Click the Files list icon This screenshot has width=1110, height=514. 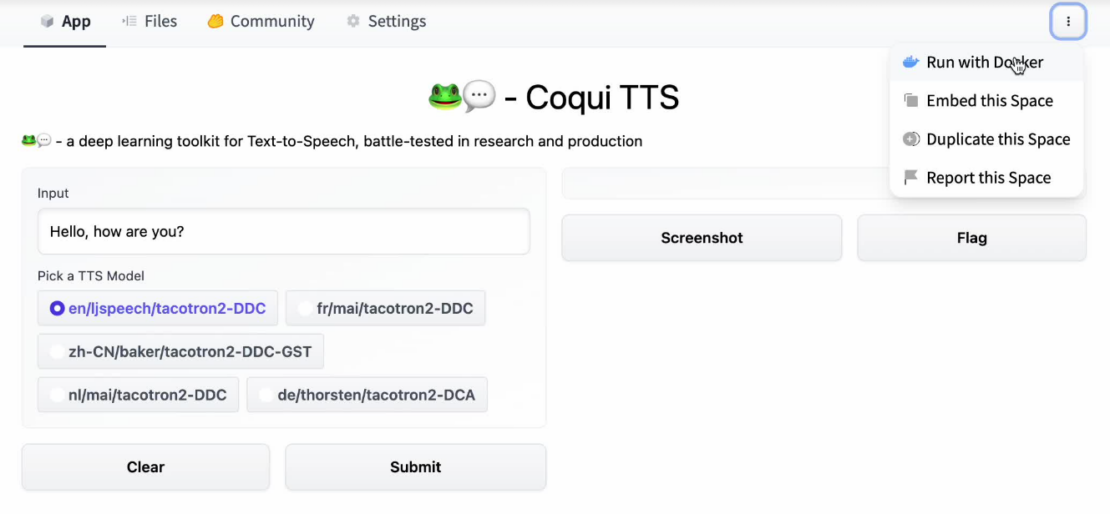[x=129, y=21]
